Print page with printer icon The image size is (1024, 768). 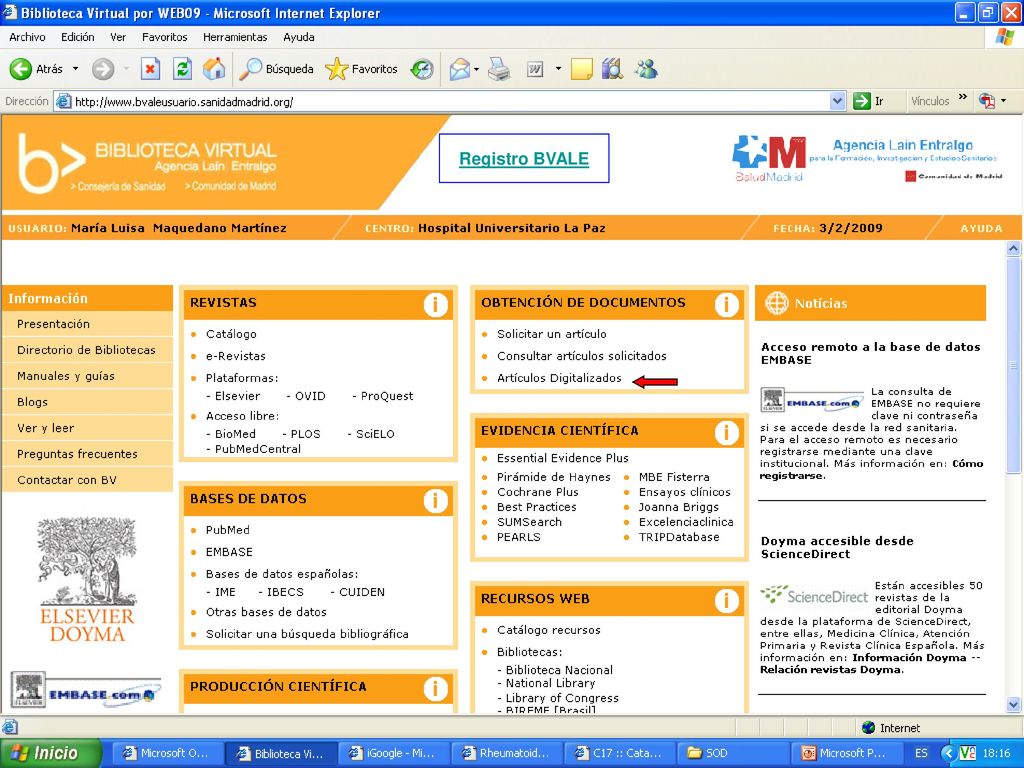pyautogui.click(x=499, y=69)
